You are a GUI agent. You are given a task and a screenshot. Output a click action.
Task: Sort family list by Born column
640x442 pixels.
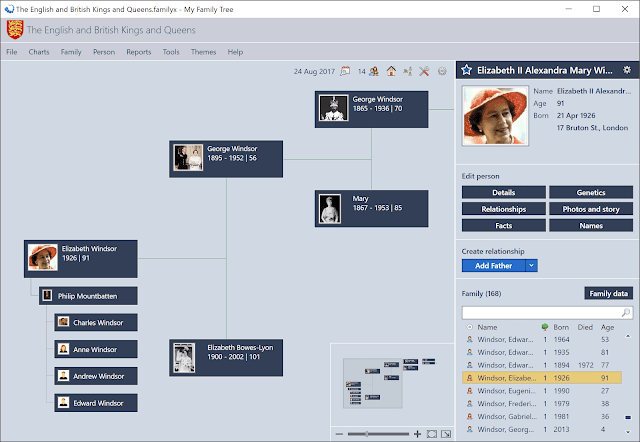(x=561, y=327)
